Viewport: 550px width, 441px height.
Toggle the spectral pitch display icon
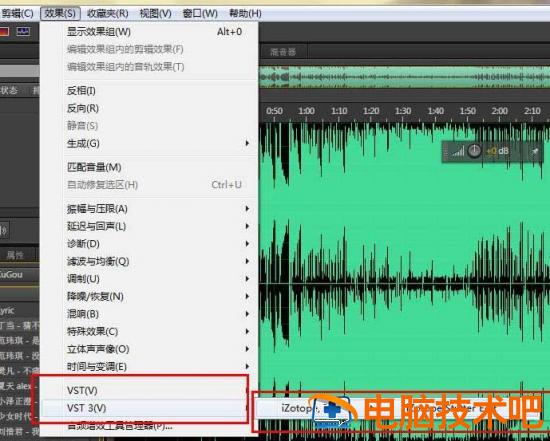click(23, 32)
